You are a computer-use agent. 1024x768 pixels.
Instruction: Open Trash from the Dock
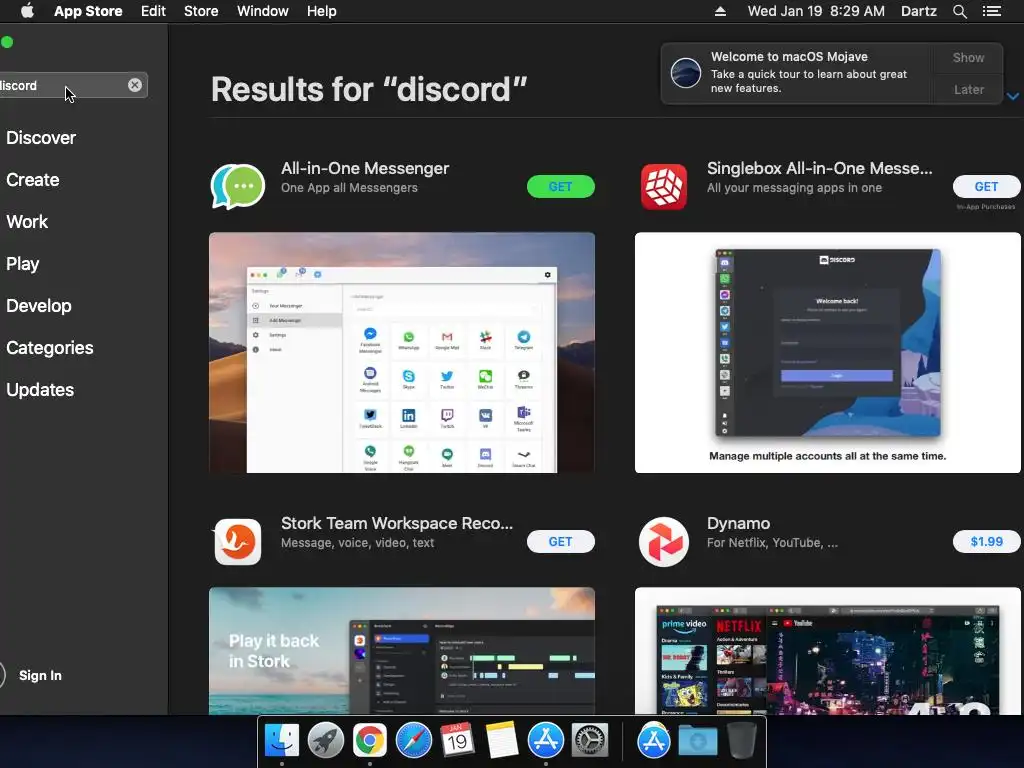[x=742, y=741]
